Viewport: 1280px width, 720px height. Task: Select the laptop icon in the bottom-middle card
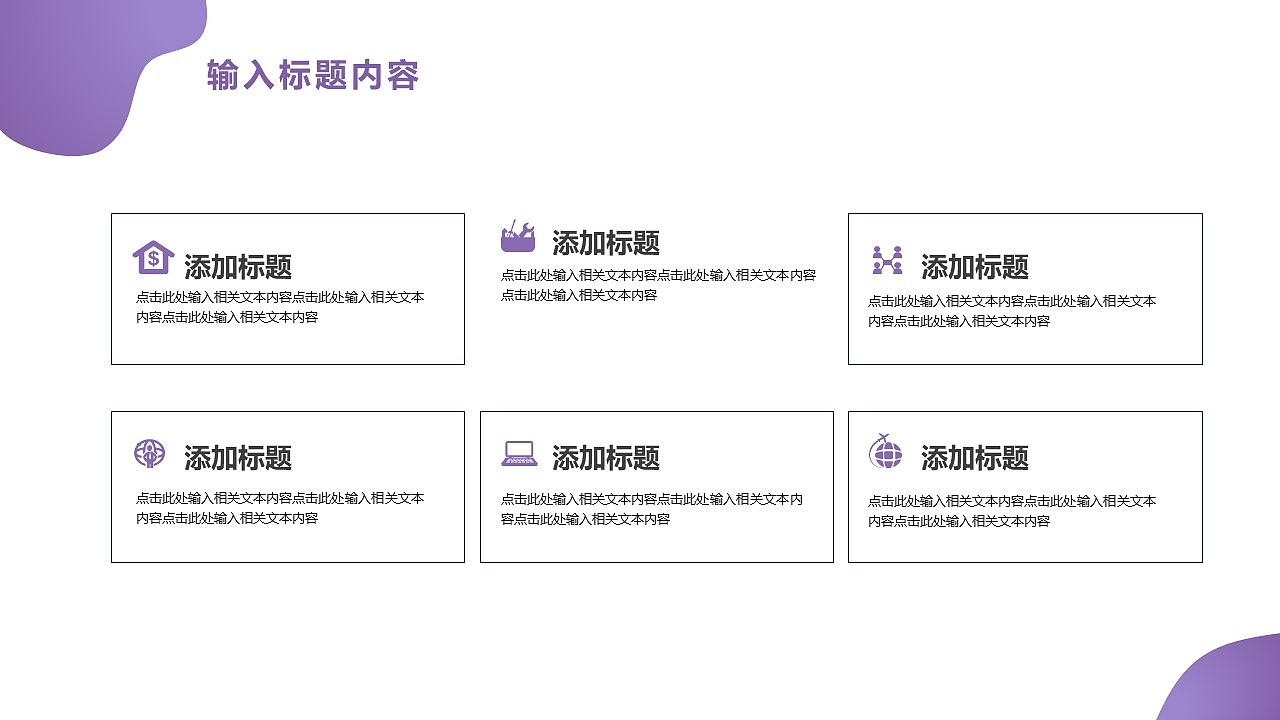coord(519,454)
